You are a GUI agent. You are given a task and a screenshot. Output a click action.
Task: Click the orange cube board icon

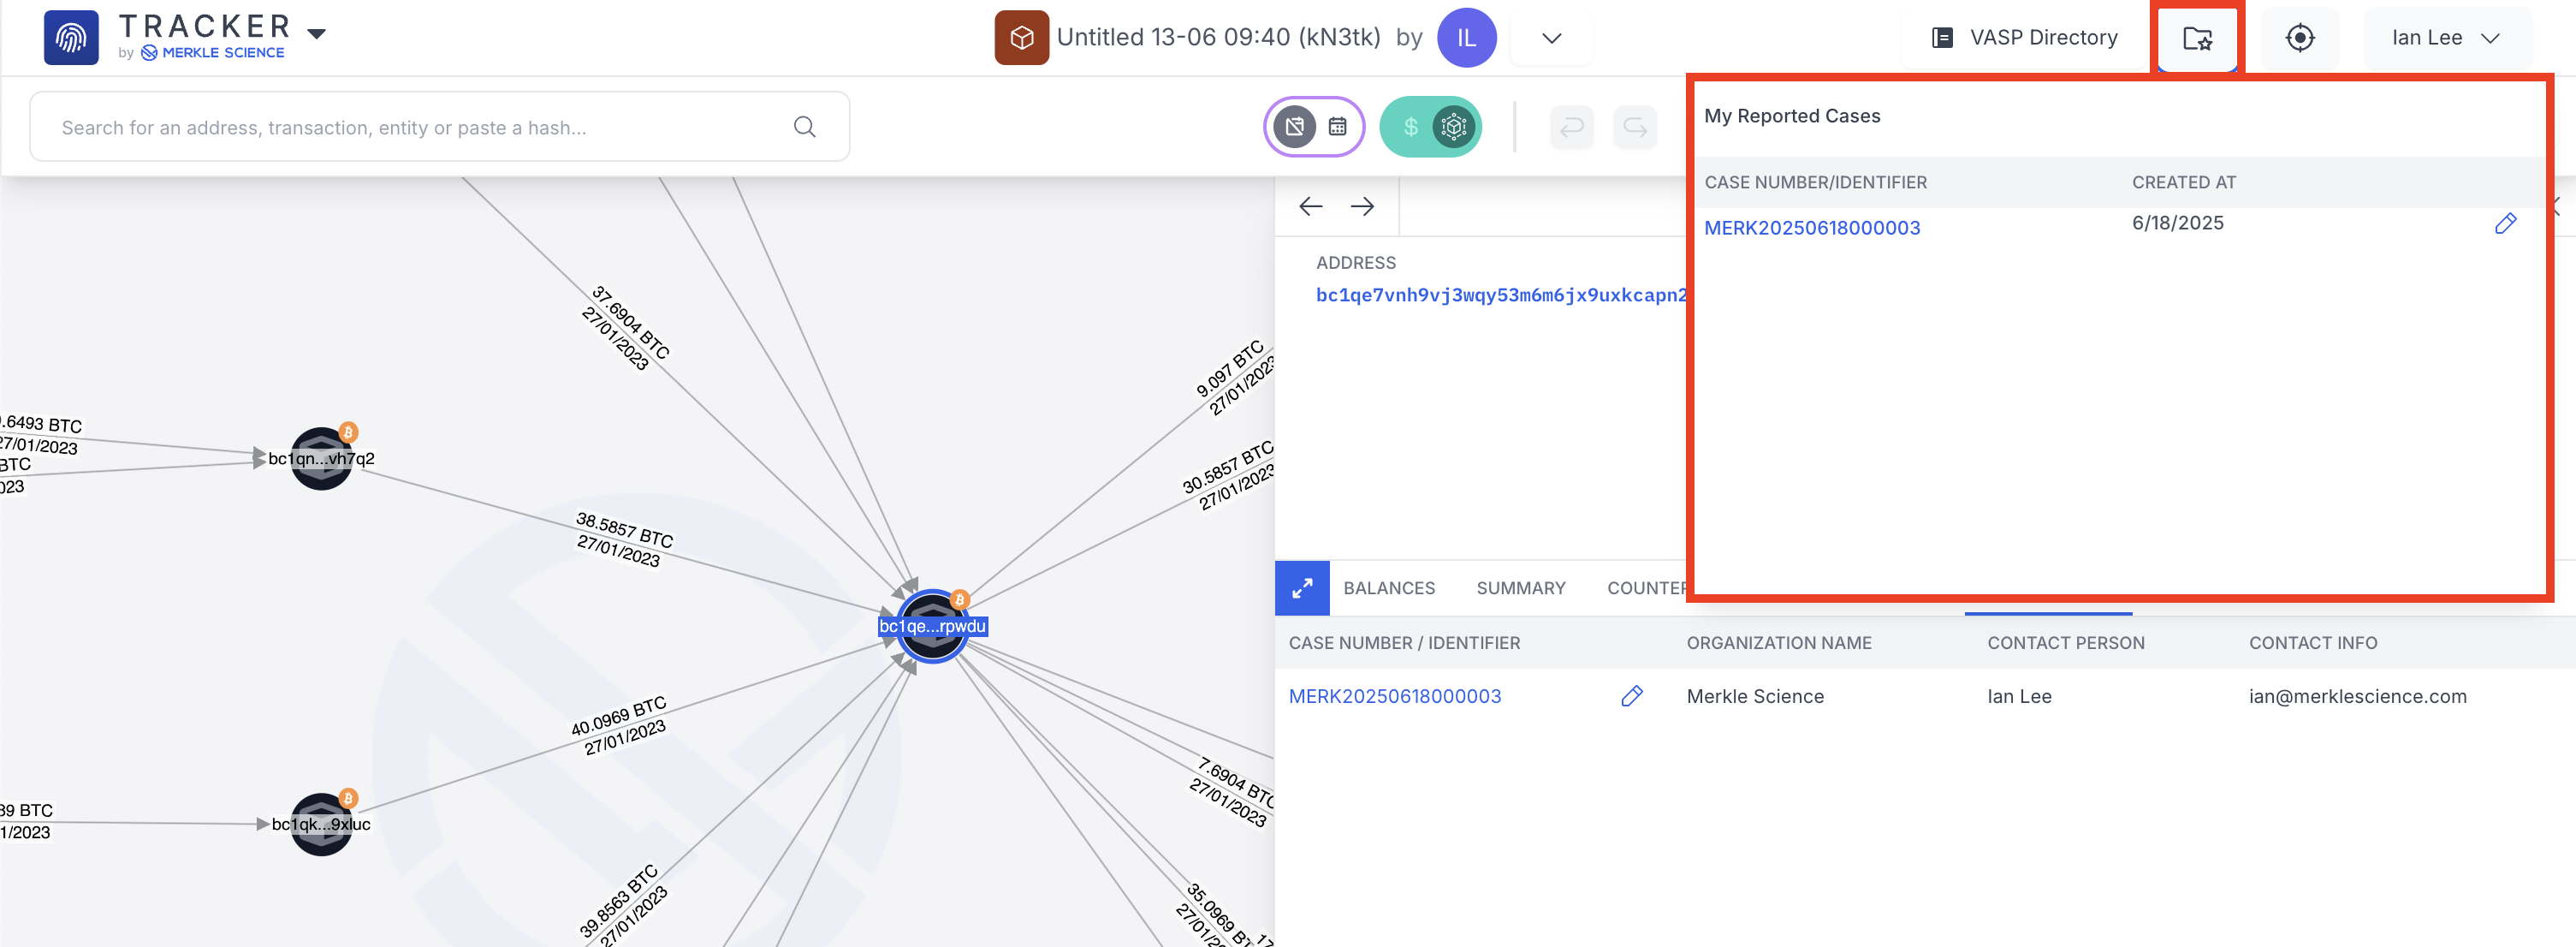(x=1021, y=38)
